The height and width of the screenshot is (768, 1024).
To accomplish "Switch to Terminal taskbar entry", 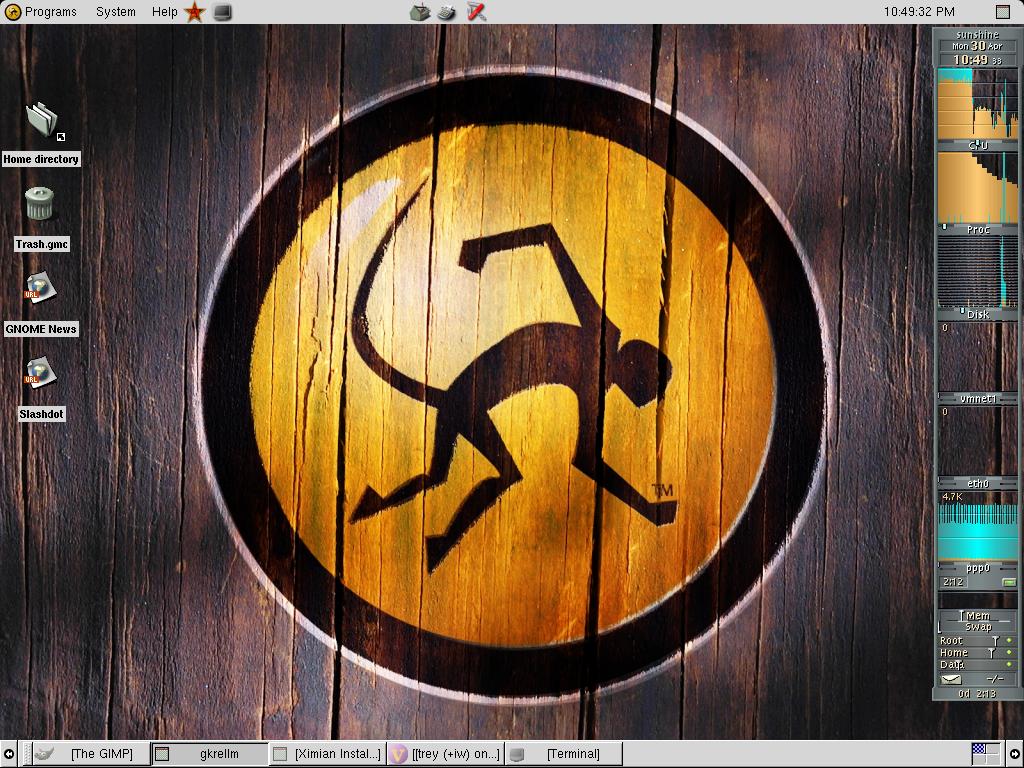I will 564,754.
